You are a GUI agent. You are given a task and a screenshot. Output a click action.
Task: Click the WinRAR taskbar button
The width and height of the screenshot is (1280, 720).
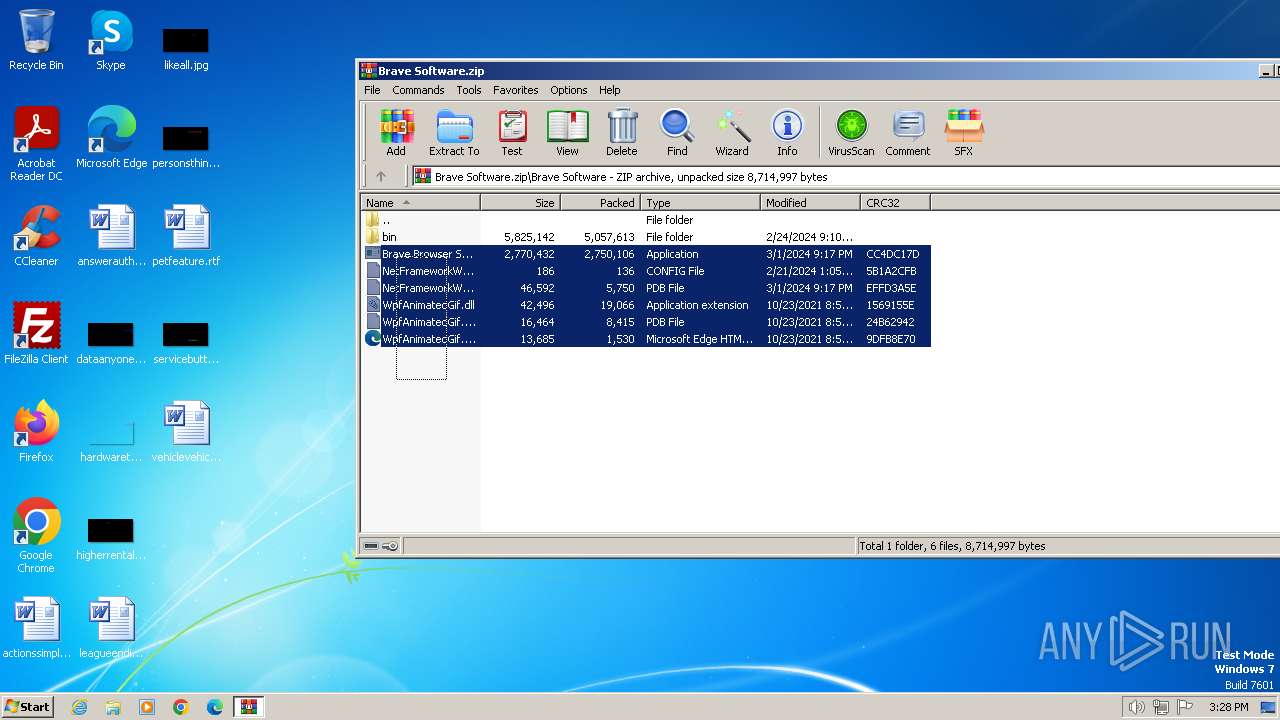click(x=249, y=707)
